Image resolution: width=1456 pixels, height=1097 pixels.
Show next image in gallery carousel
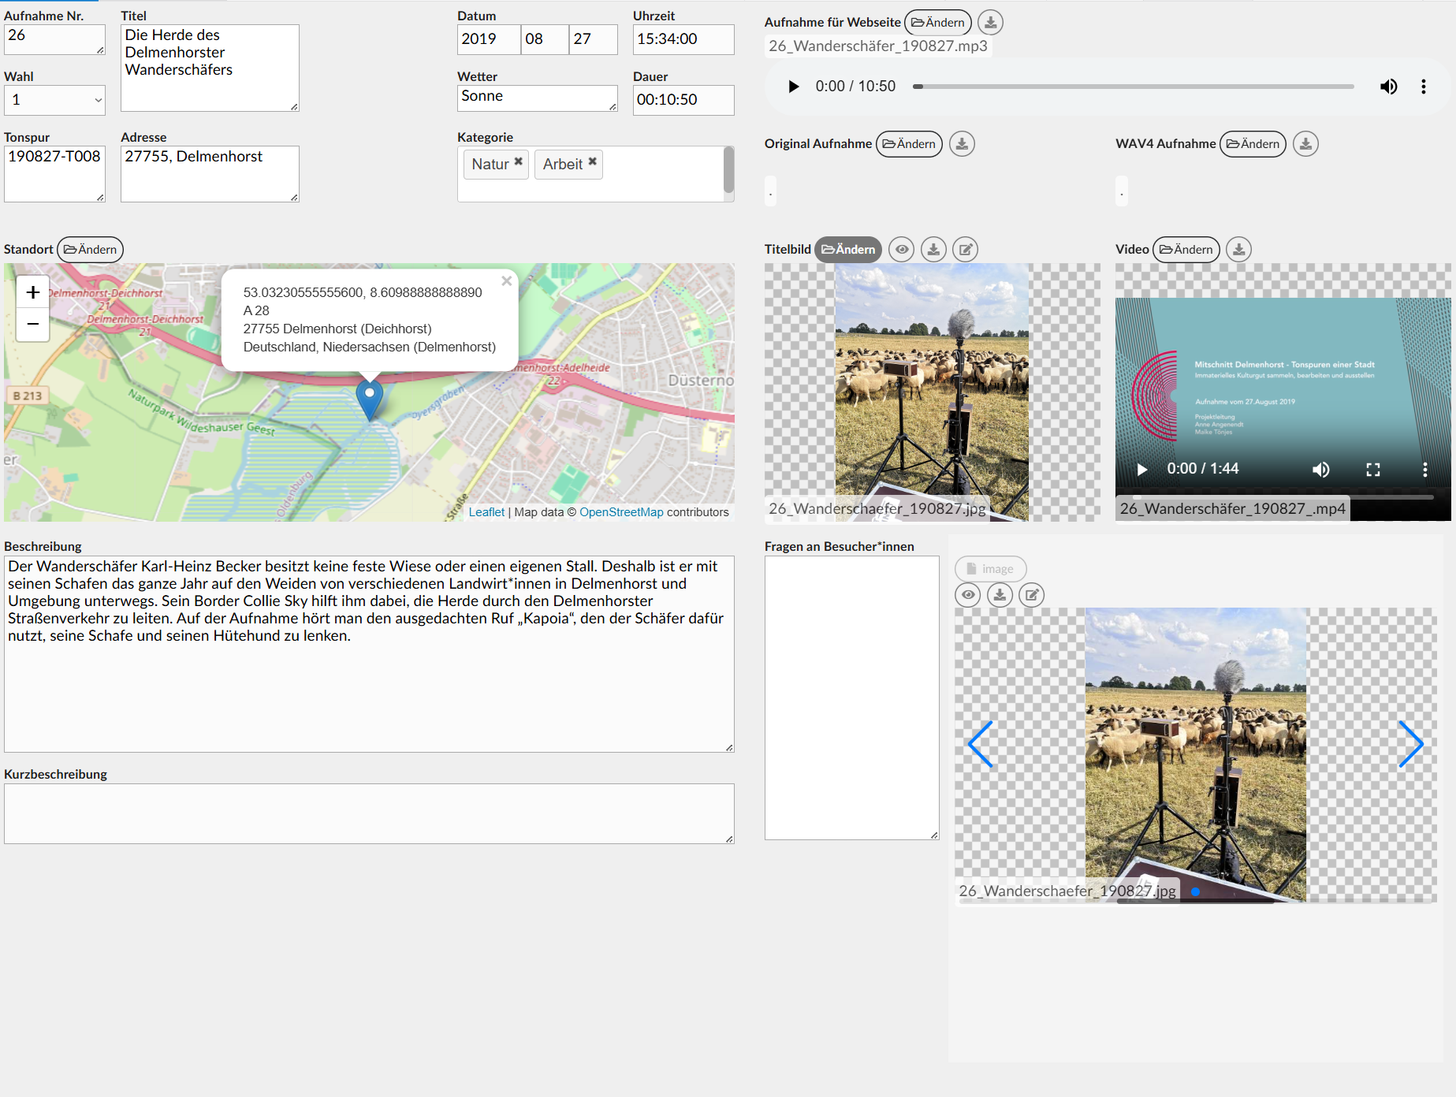[x=1410, y=744]
